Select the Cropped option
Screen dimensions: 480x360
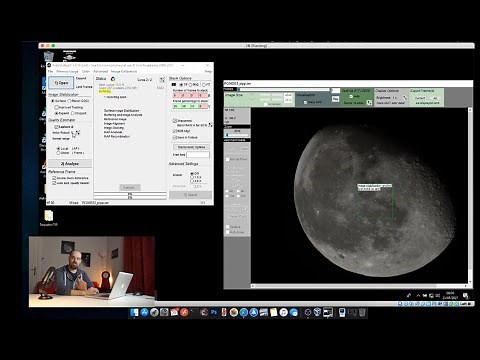click(x=79, y=113)
